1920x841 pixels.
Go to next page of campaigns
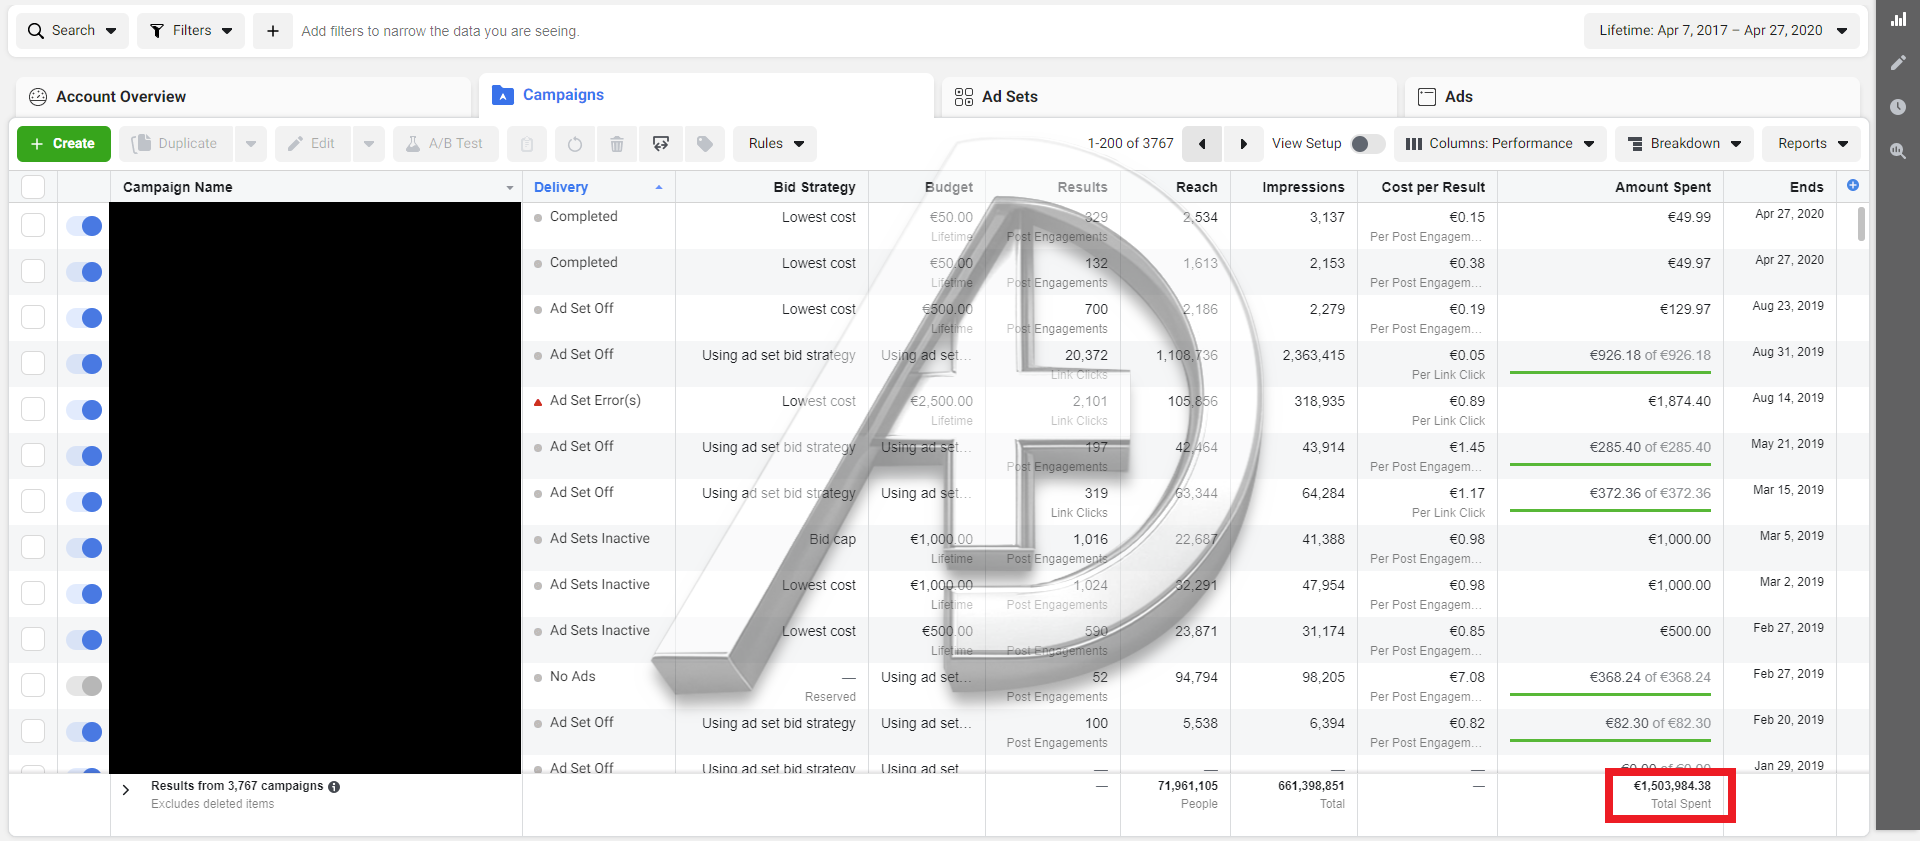pos(1243,144)
